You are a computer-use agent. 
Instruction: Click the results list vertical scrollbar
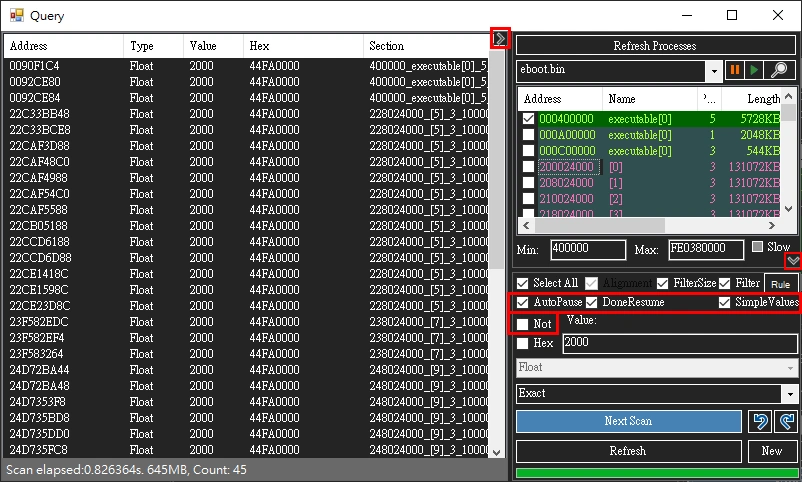[496, 159]
